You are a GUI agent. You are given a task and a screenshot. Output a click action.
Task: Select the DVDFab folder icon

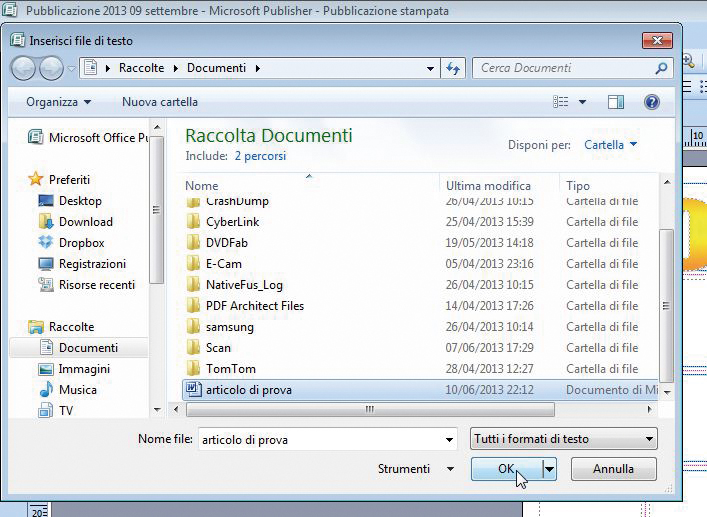pyautogui.click(x=193, y=242)
